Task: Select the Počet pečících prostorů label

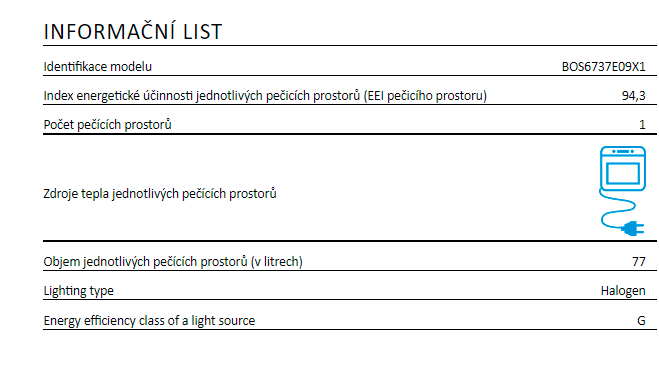Action: tap(108, 125)
